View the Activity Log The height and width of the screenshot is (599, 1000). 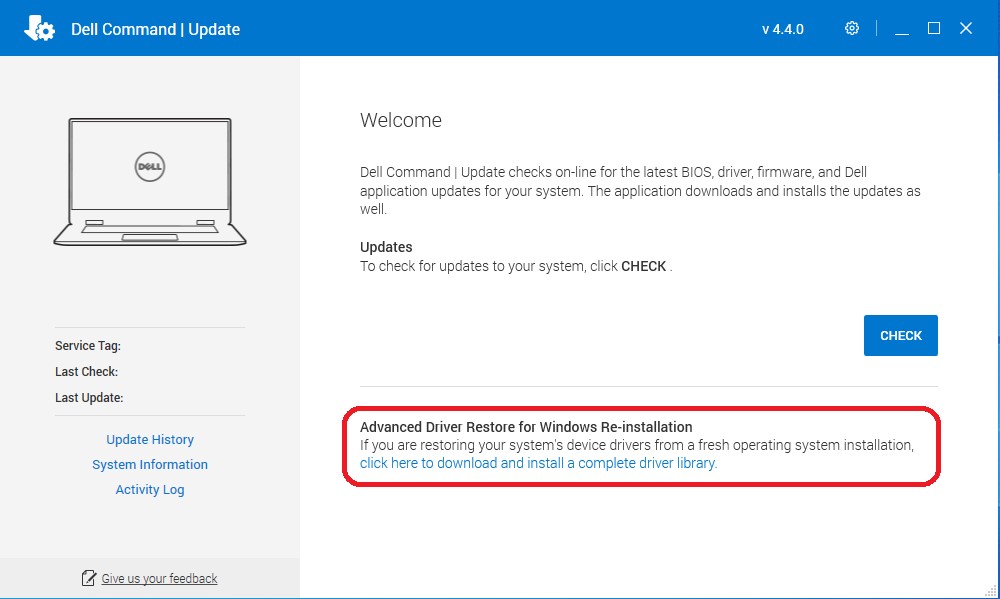150,489
